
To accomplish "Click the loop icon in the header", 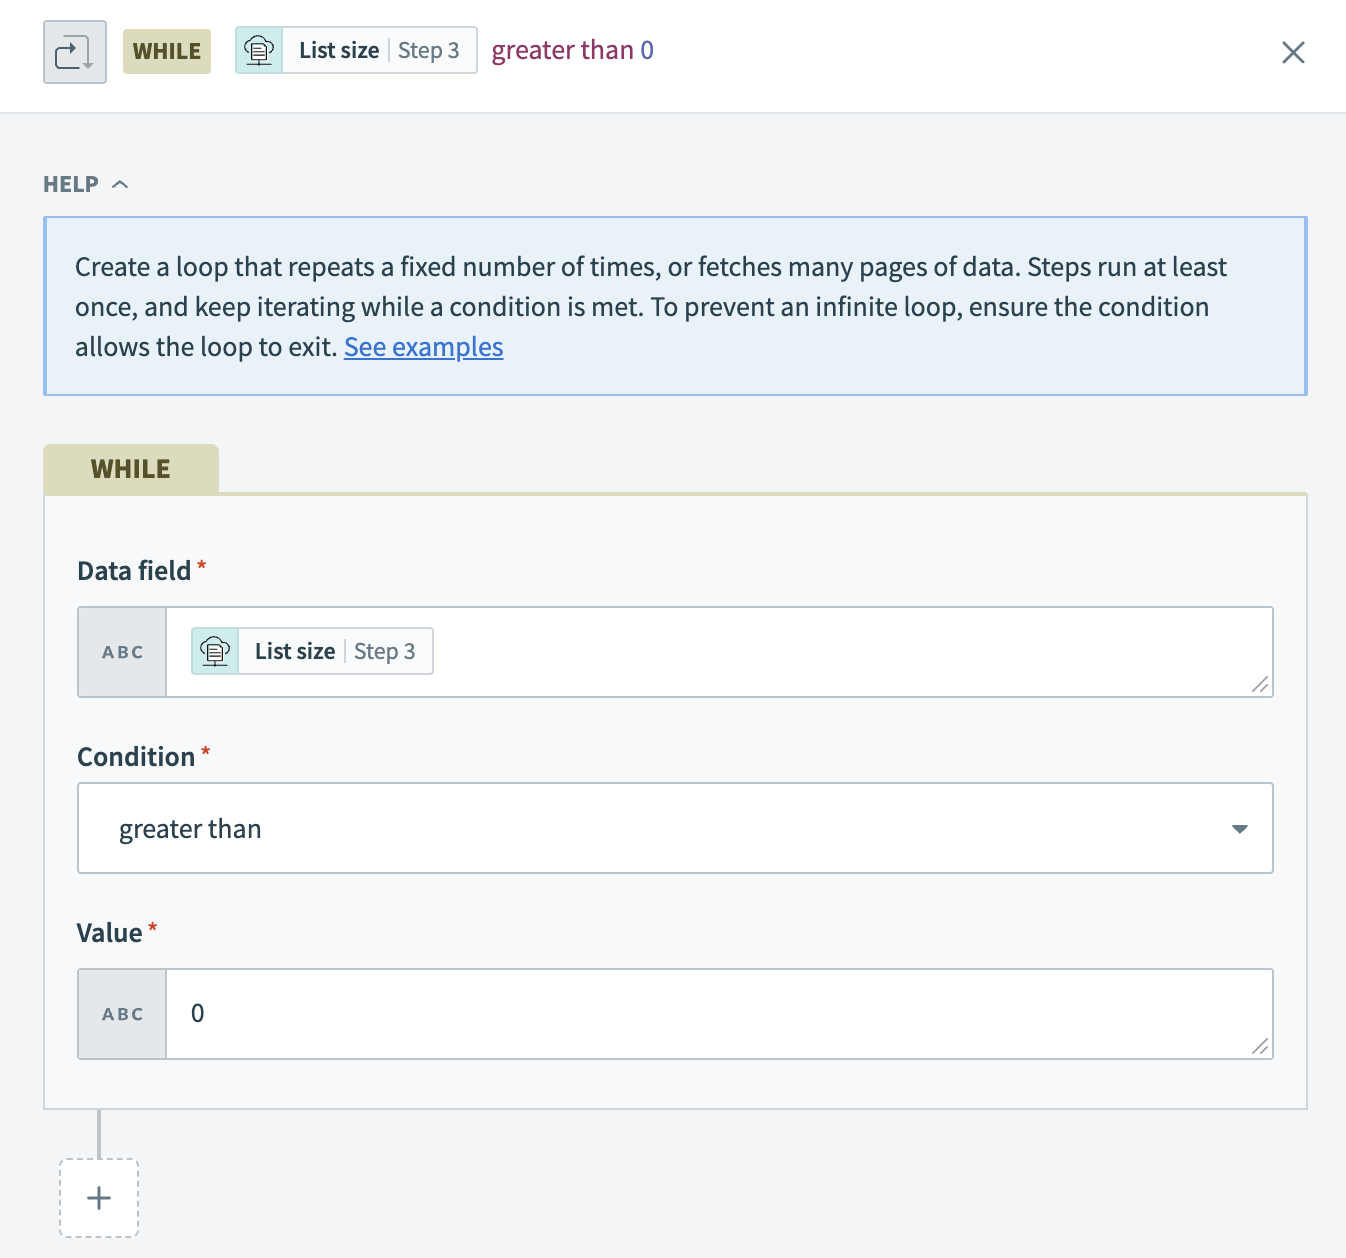I will [75, 51].
